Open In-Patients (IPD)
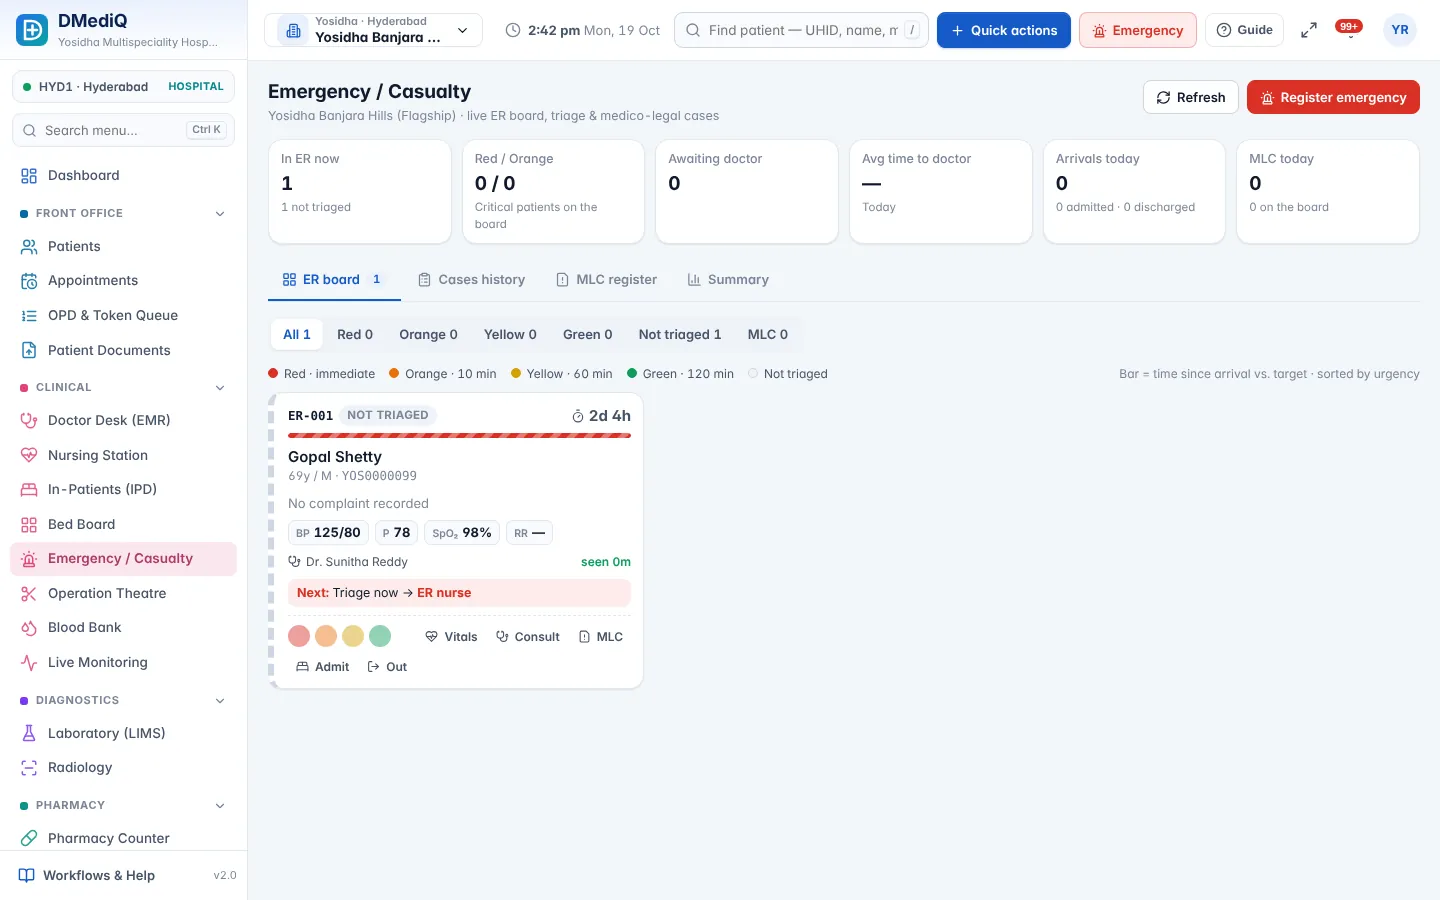1440x900 pixels. pos(123,489)
